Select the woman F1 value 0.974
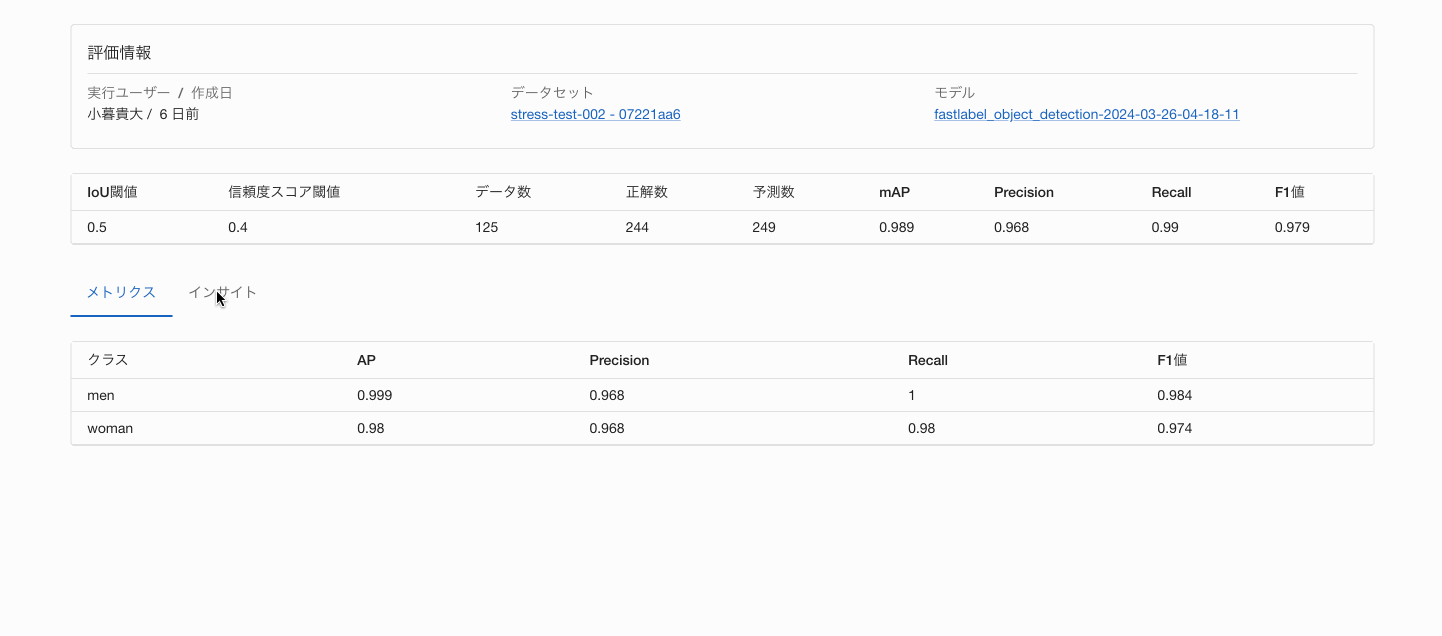The height and width of the screenshot is (636, 1442). click(x=1174, y=428)
